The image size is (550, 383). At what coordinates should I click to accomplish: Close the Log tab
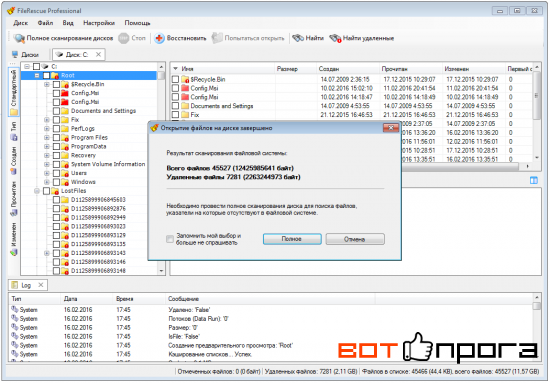coord(41,285)
